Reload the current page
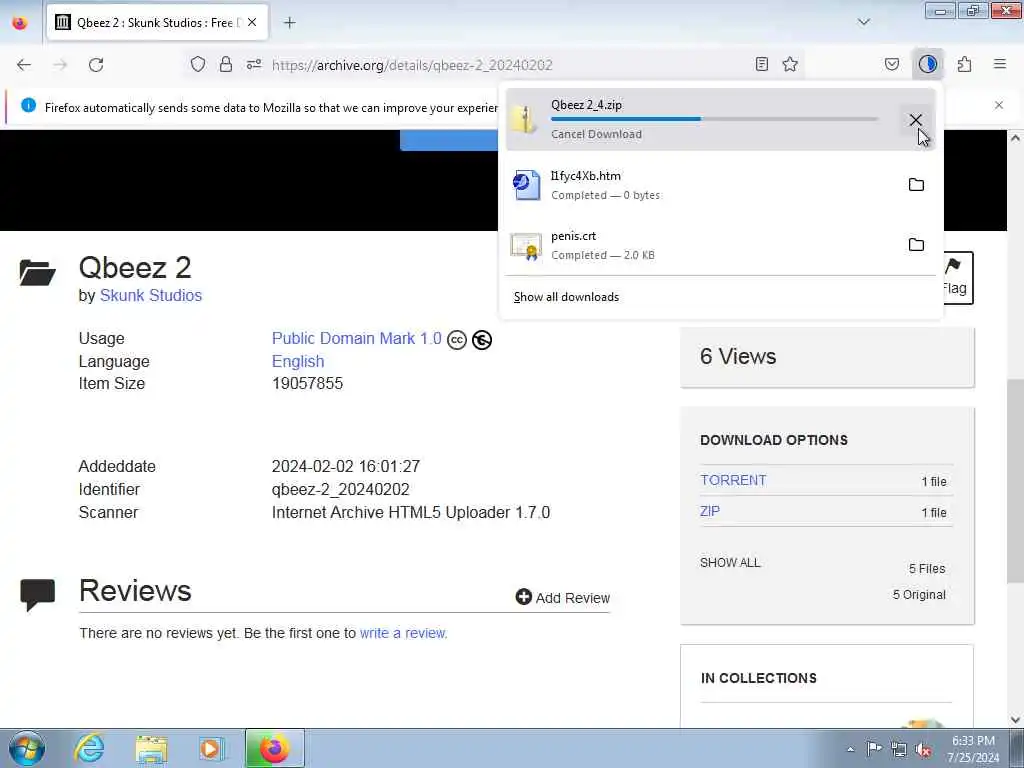 tap(96, 65)
